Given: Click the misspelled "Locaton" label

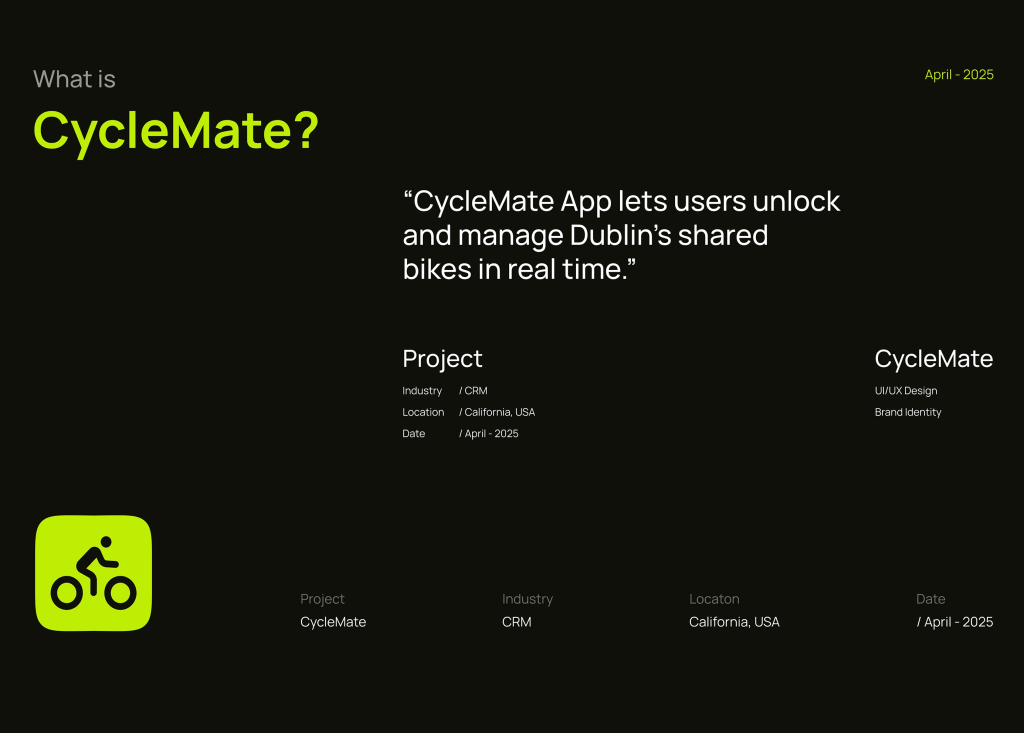Looking at the screenshot, I should pyautogui.click(x=714, y=599).
